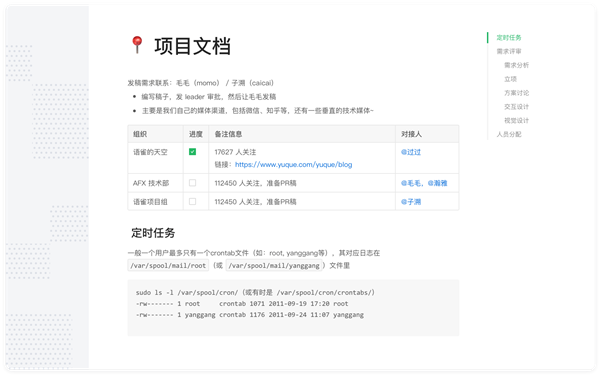
Task: Jump to 视觉设计 outline entry
Action: click(516, 120)
